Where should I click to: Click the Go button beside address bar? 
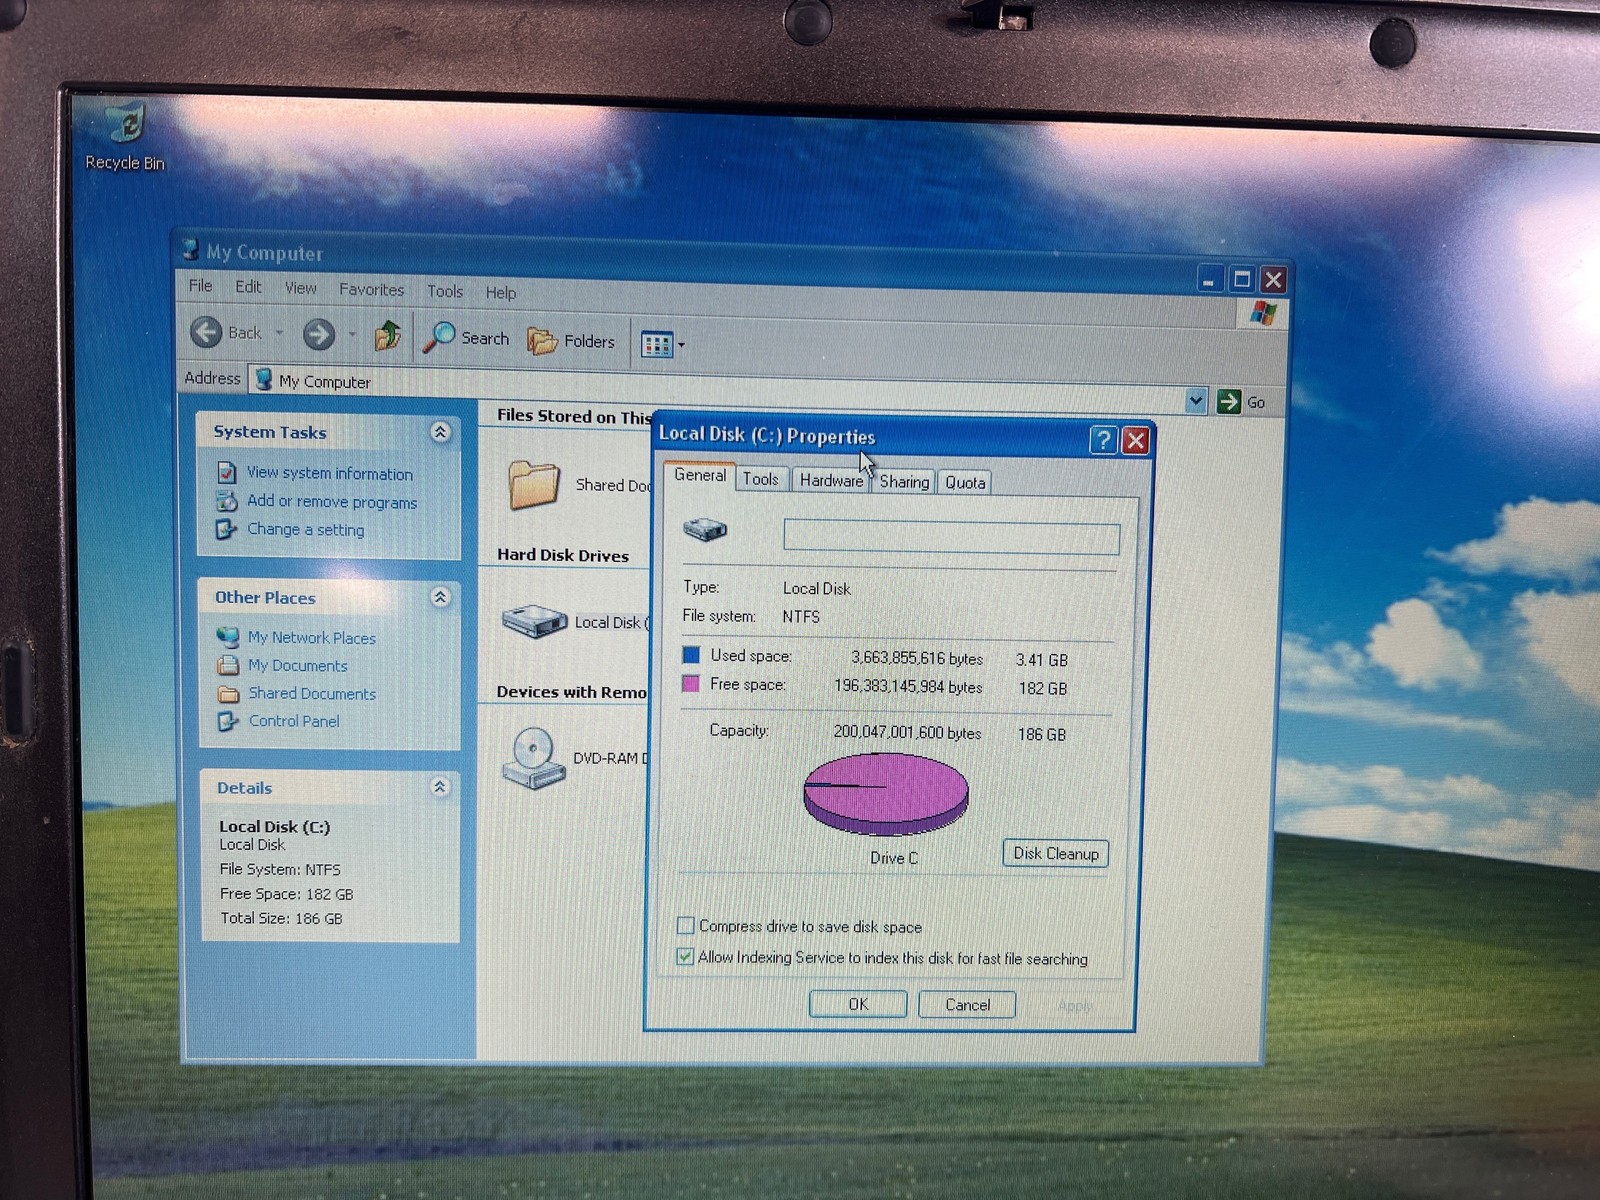1242,402
